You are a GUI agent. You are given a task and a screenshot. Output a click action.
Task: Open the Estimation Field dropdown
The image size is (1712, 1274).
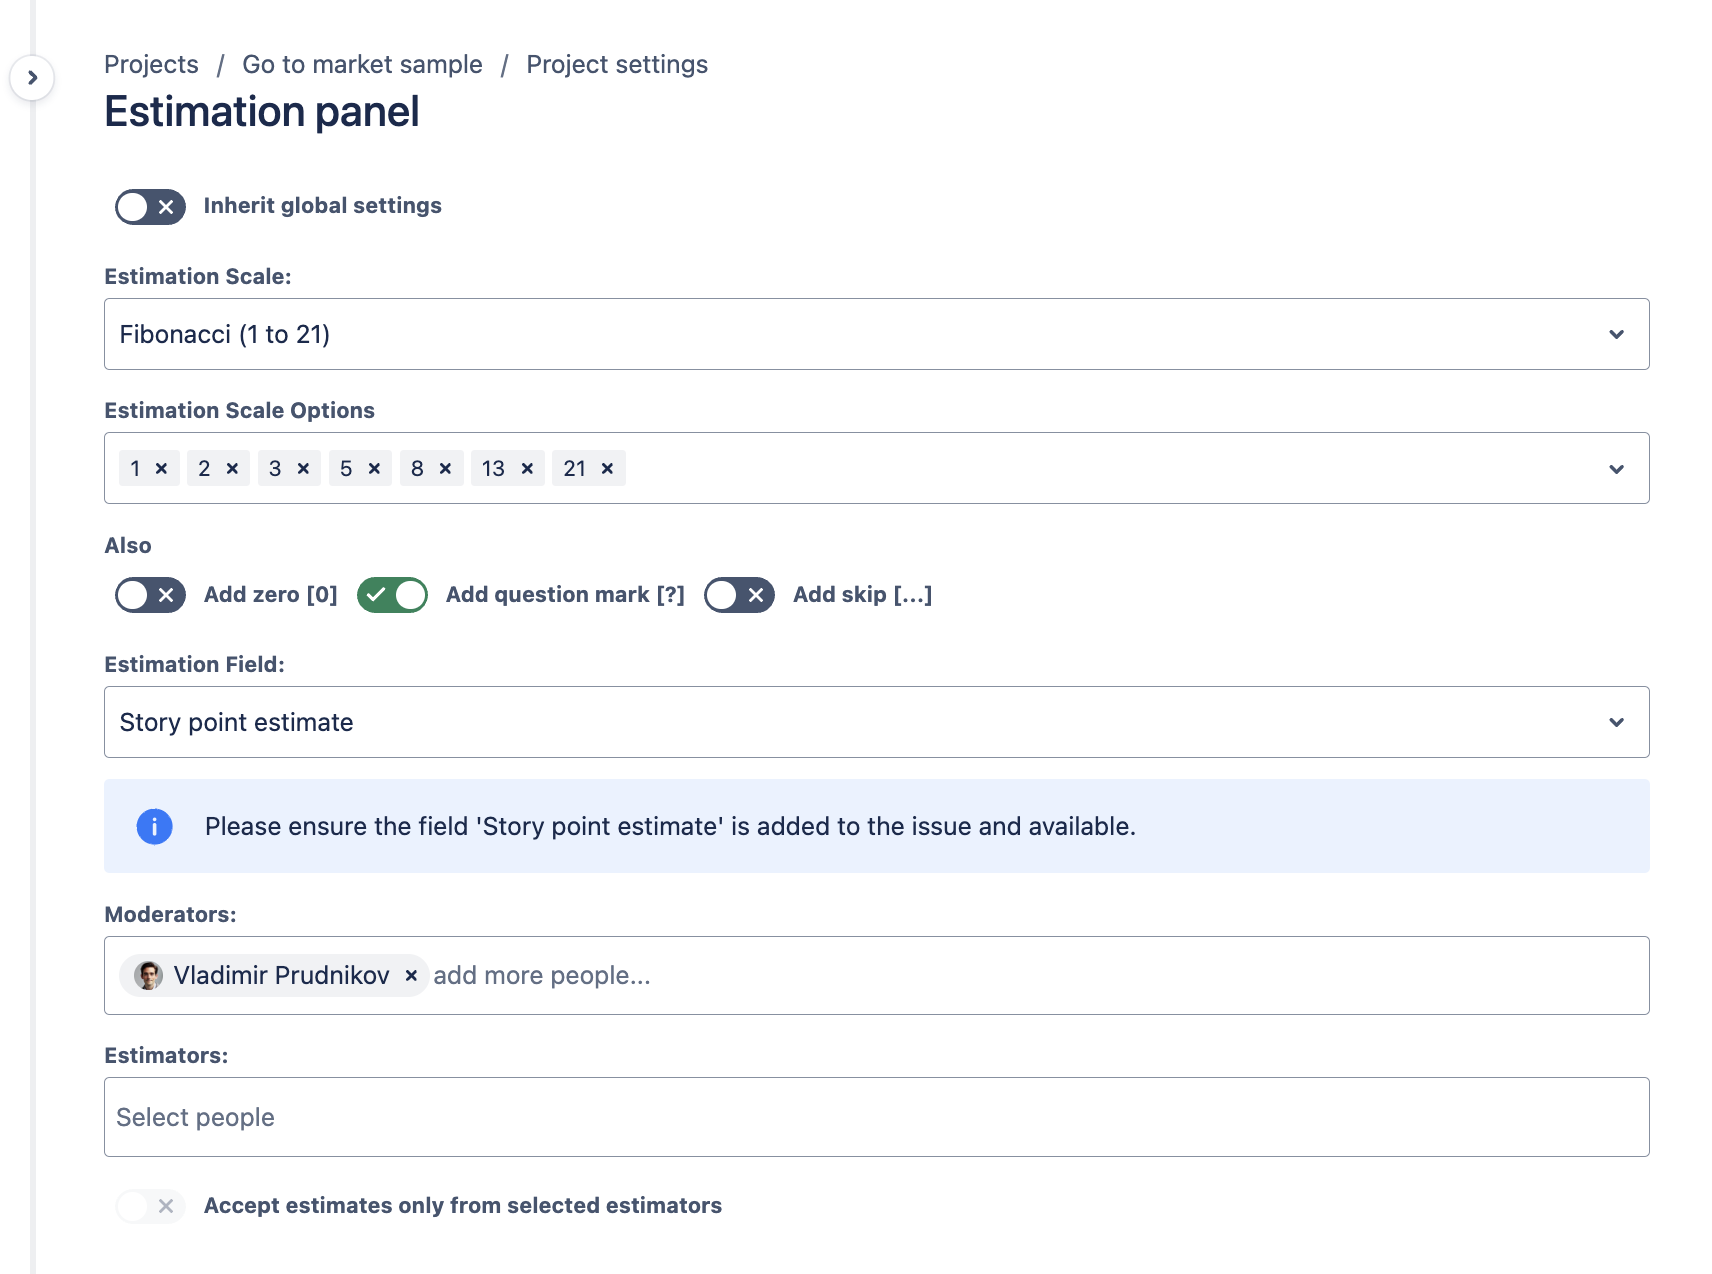[876, 722]
